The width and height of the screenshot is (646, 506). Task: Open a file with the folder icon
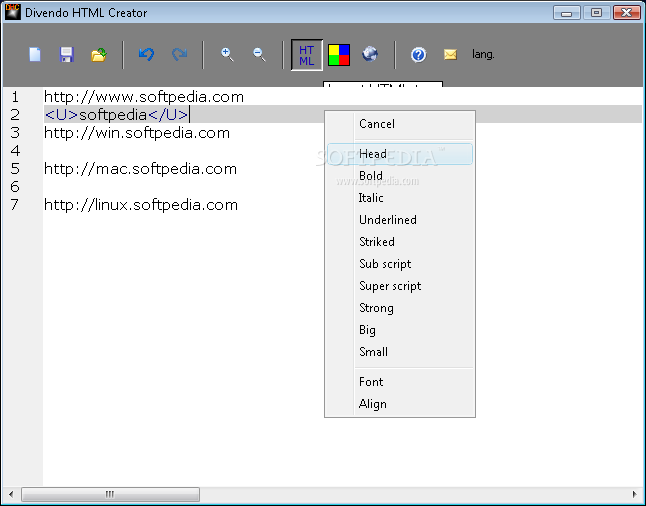click(x=99, y=54)
